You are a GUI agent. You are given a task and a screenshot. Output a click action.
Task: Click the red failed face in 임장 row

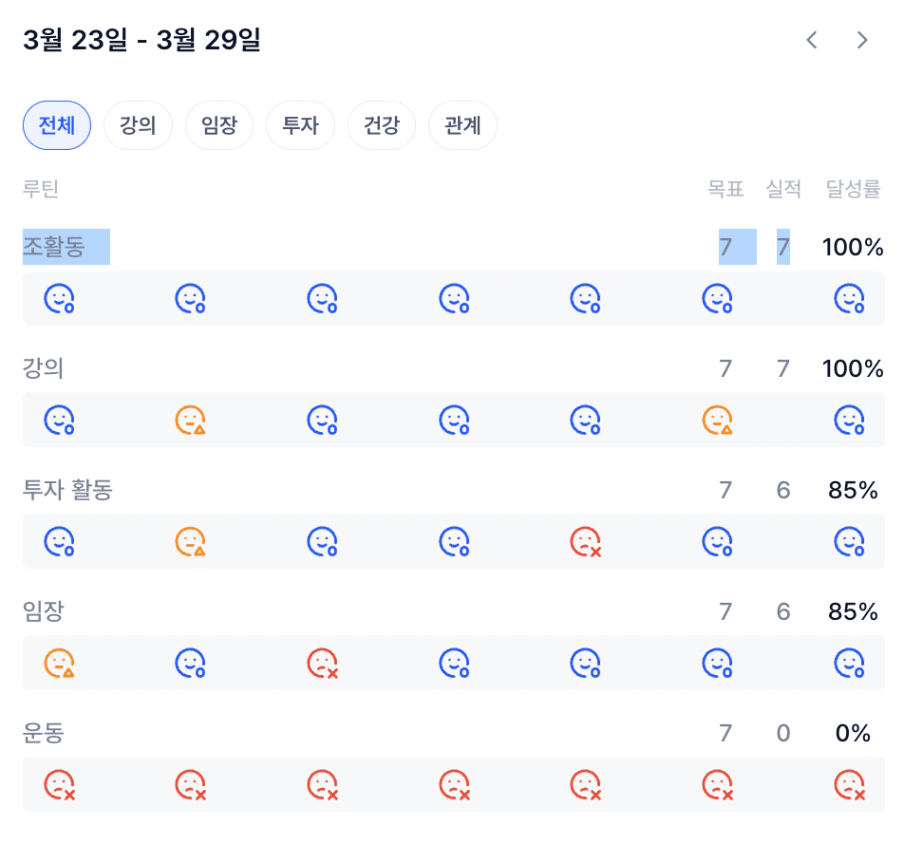point(322,663)
